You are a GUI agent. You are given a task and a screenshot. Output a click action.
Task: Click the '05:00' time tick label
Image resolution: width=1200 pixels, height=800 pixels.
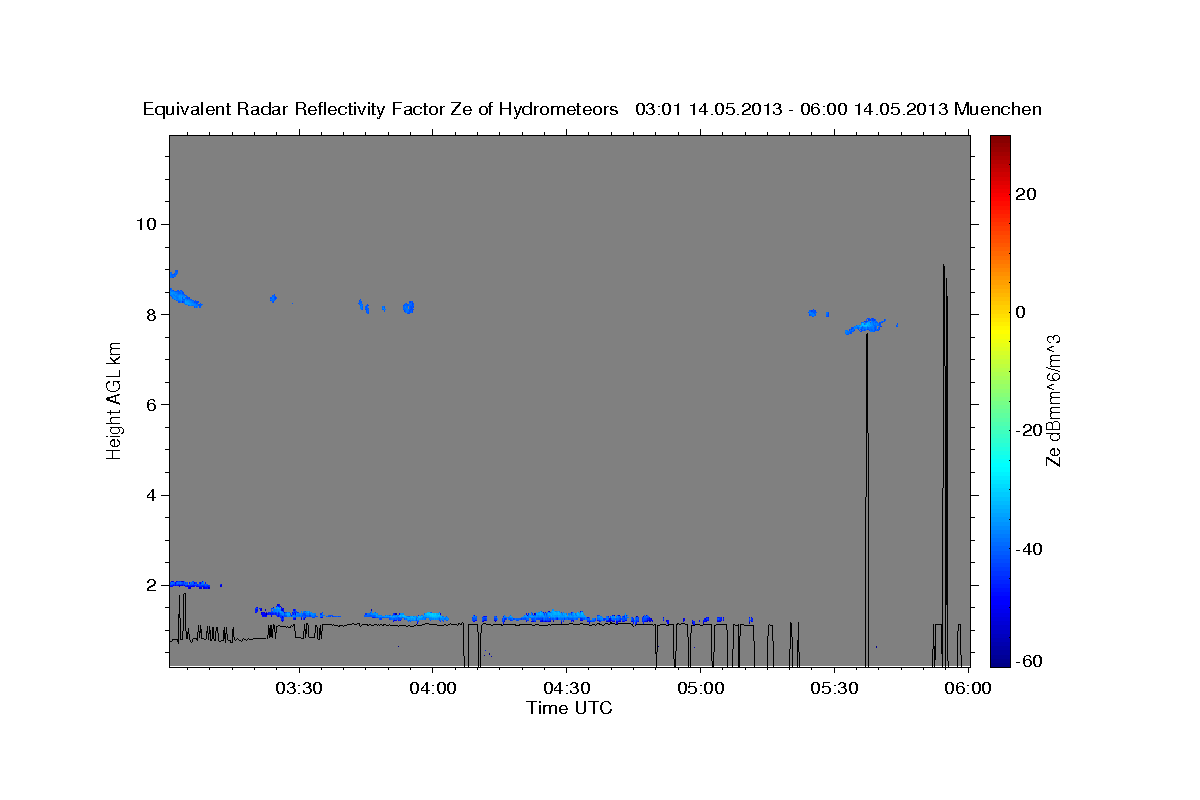click(700, 688)
